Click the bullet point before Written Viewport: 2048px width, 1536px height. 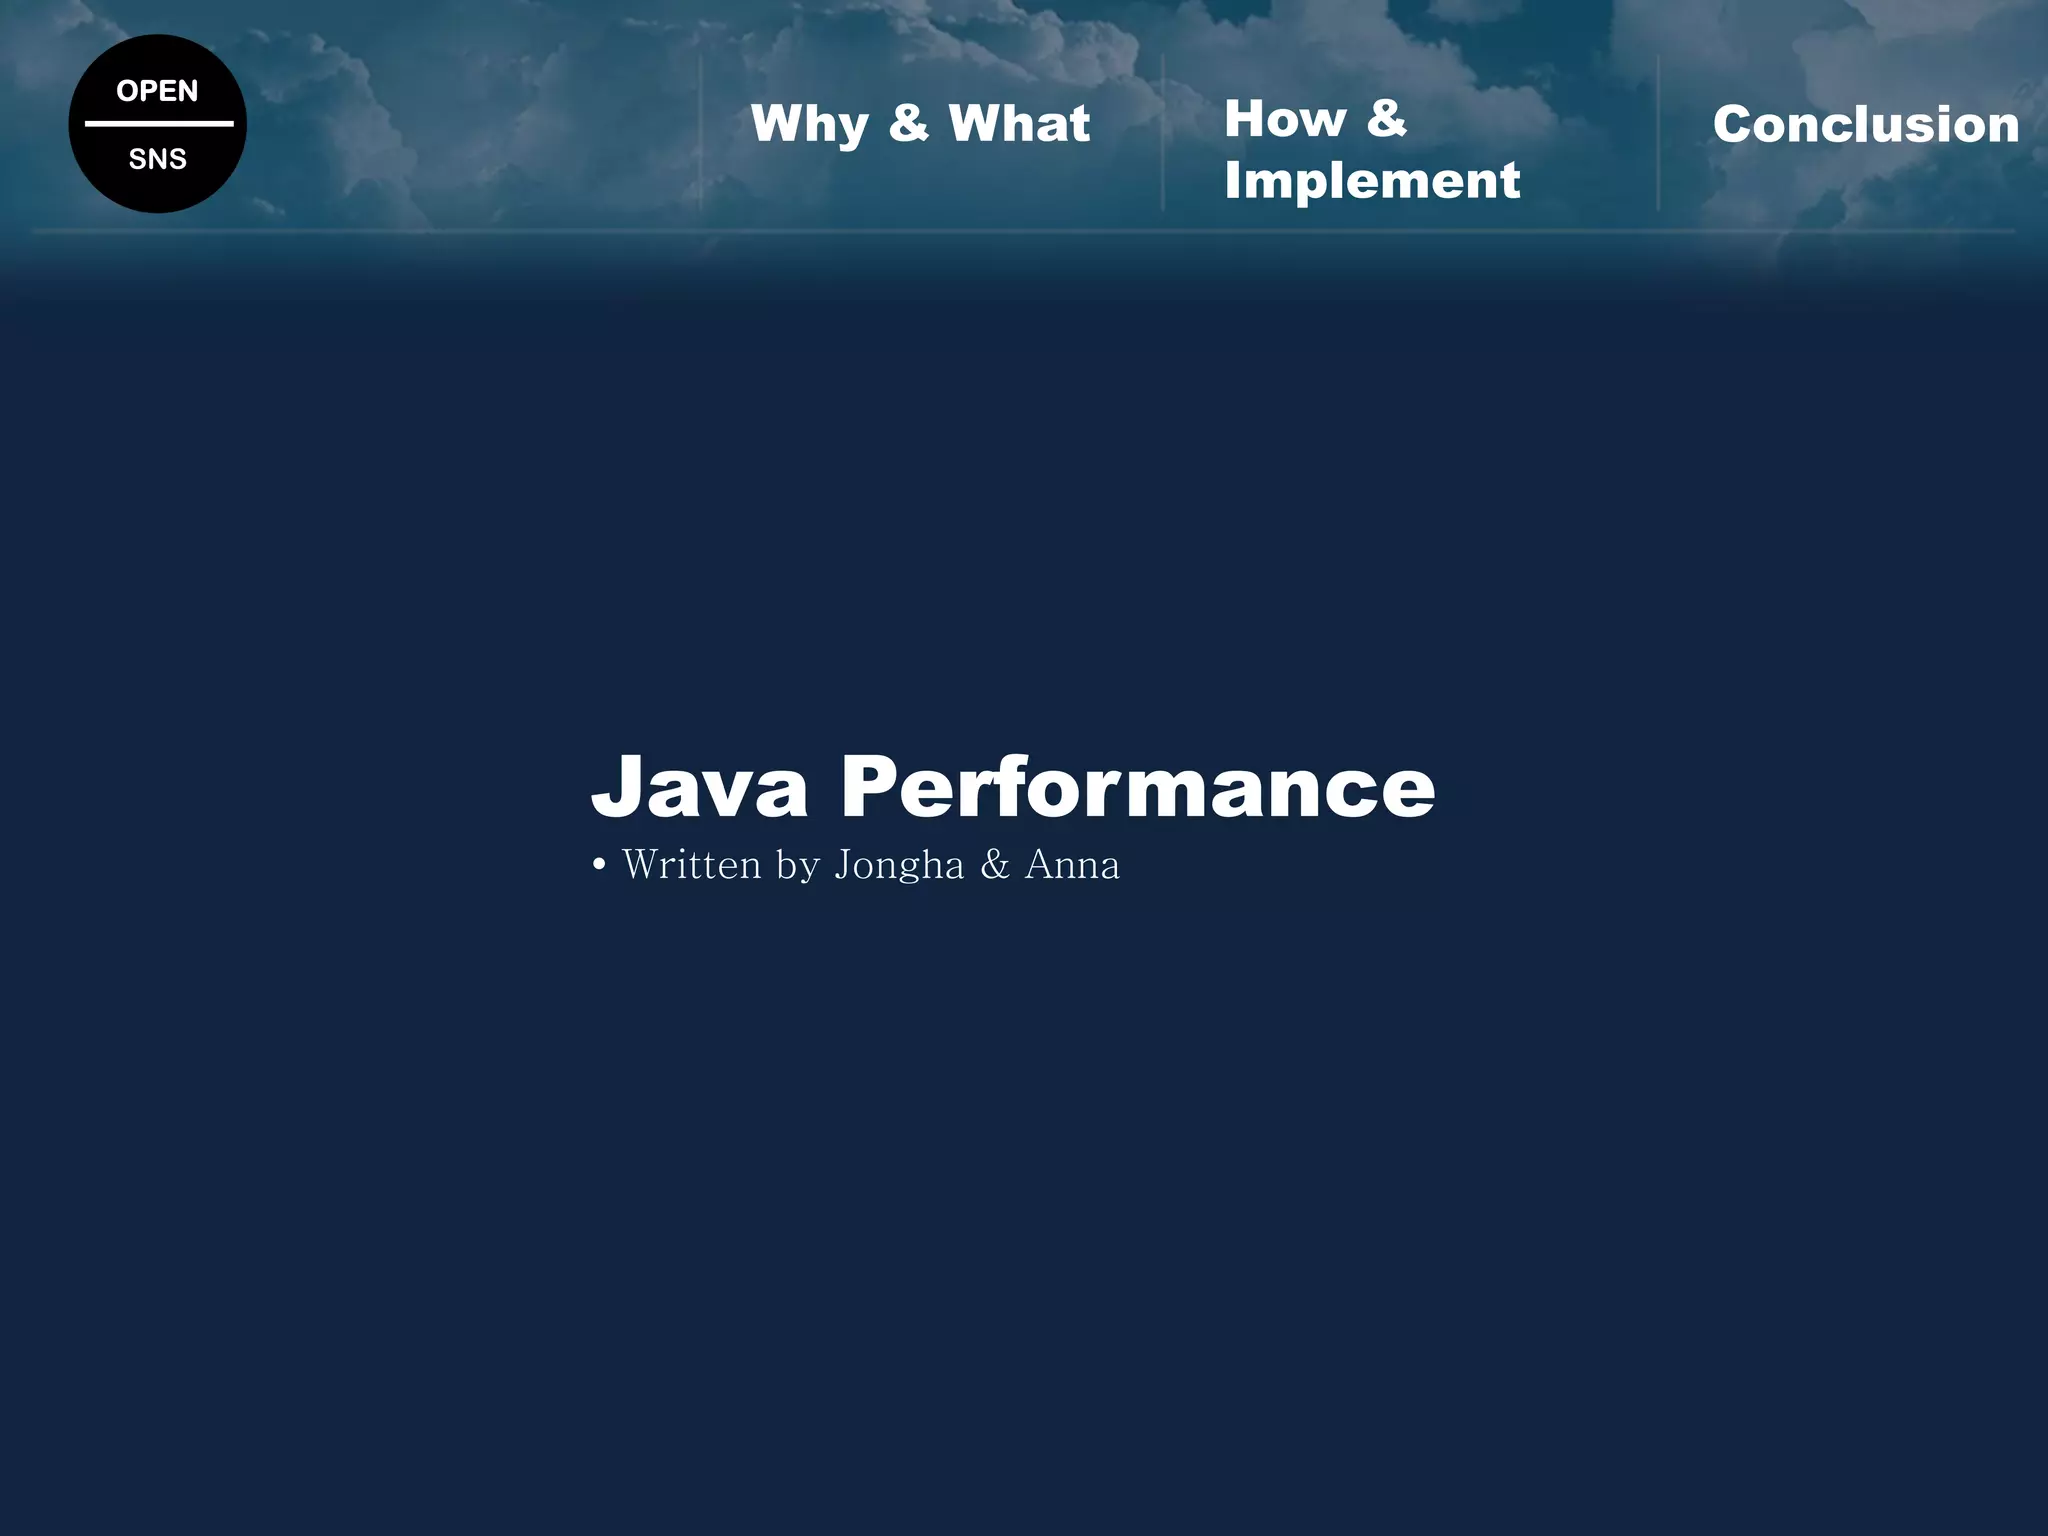point(599,865)
